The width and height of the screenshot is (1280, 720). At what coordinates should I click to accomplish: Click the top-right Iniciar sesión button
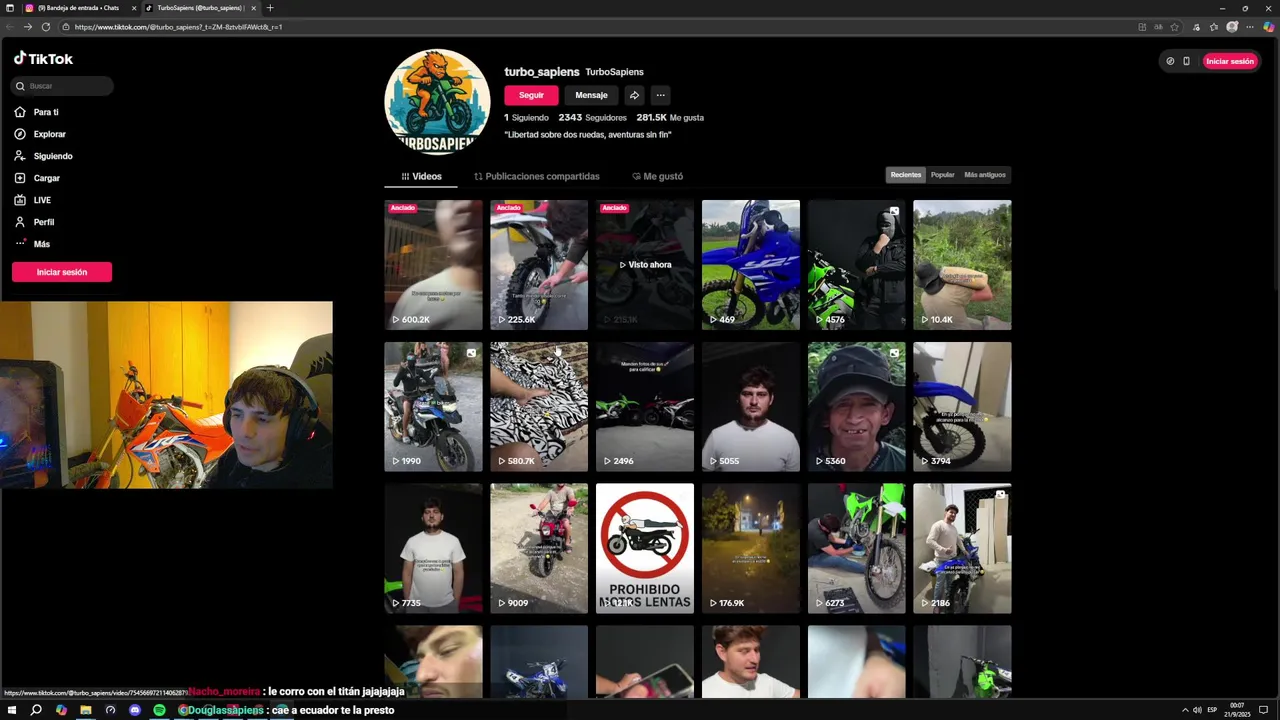click(1230, 61)
